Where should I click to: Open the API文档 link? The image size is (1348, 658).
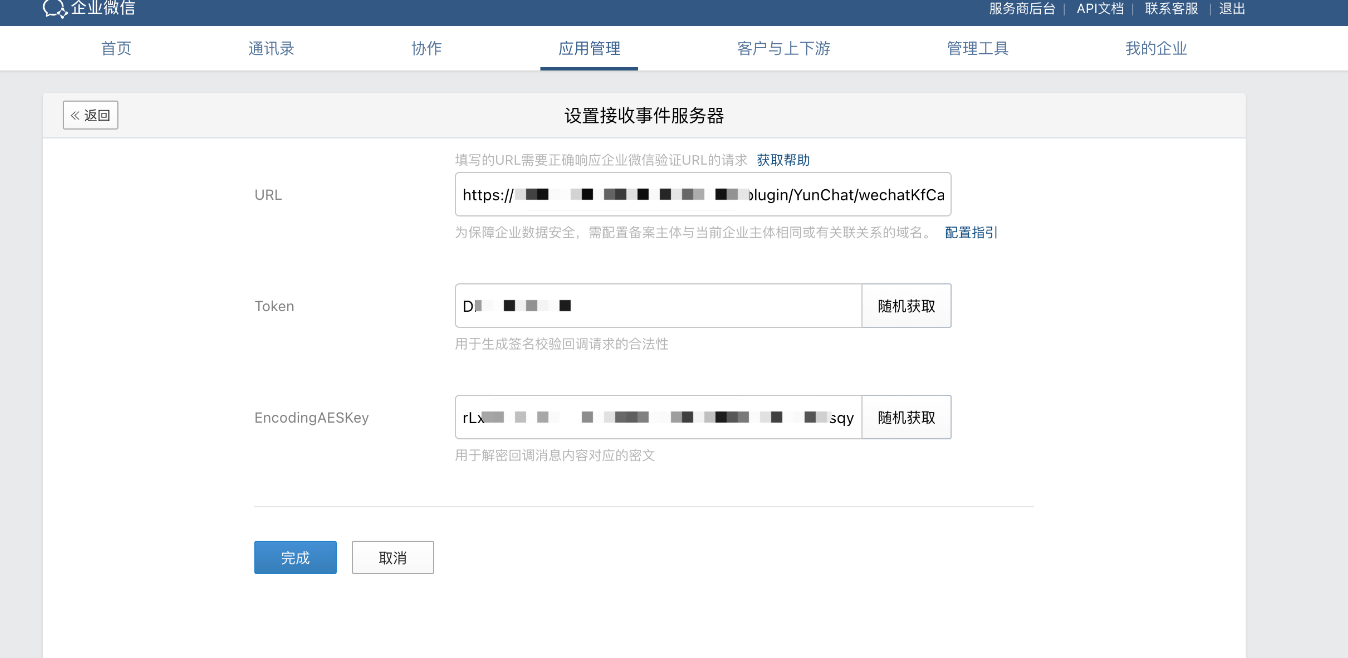(1099, 9)
